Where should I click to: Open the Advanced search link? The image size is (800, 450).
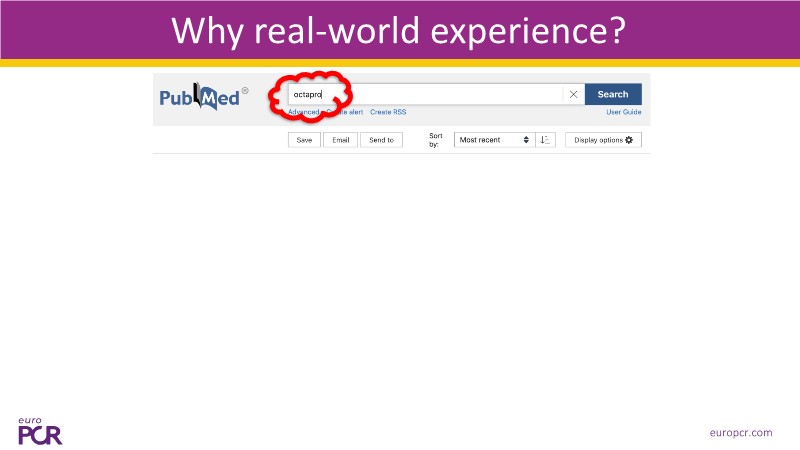pyautogui.click(x=302, y=112)
